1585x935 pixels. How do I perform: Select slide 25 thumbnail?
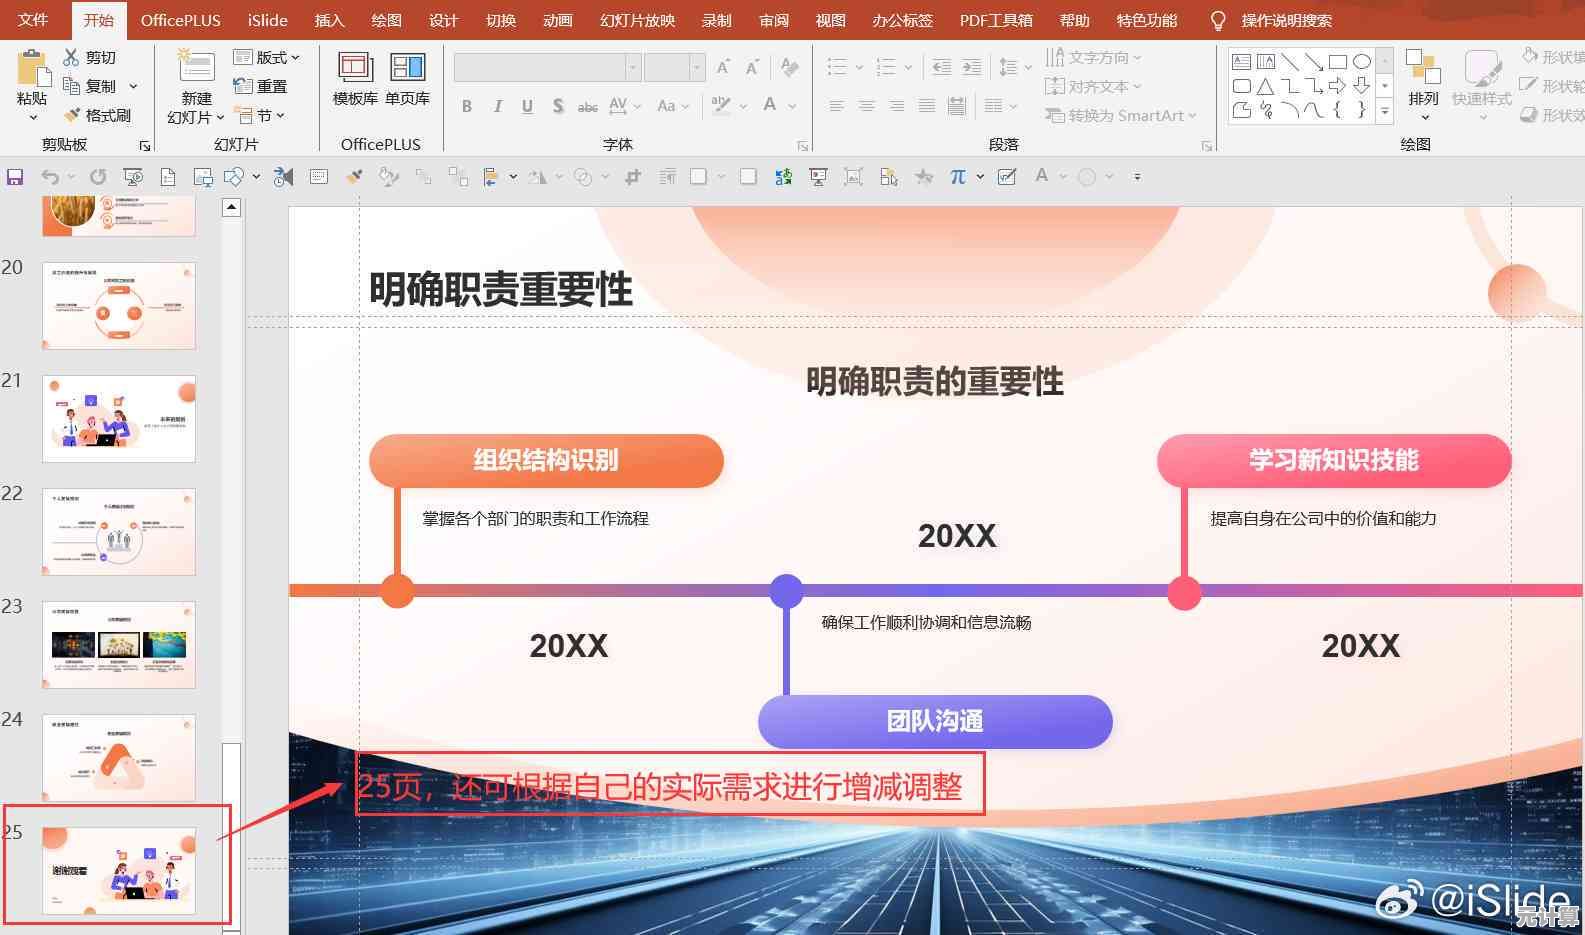[x=119, y=870]
